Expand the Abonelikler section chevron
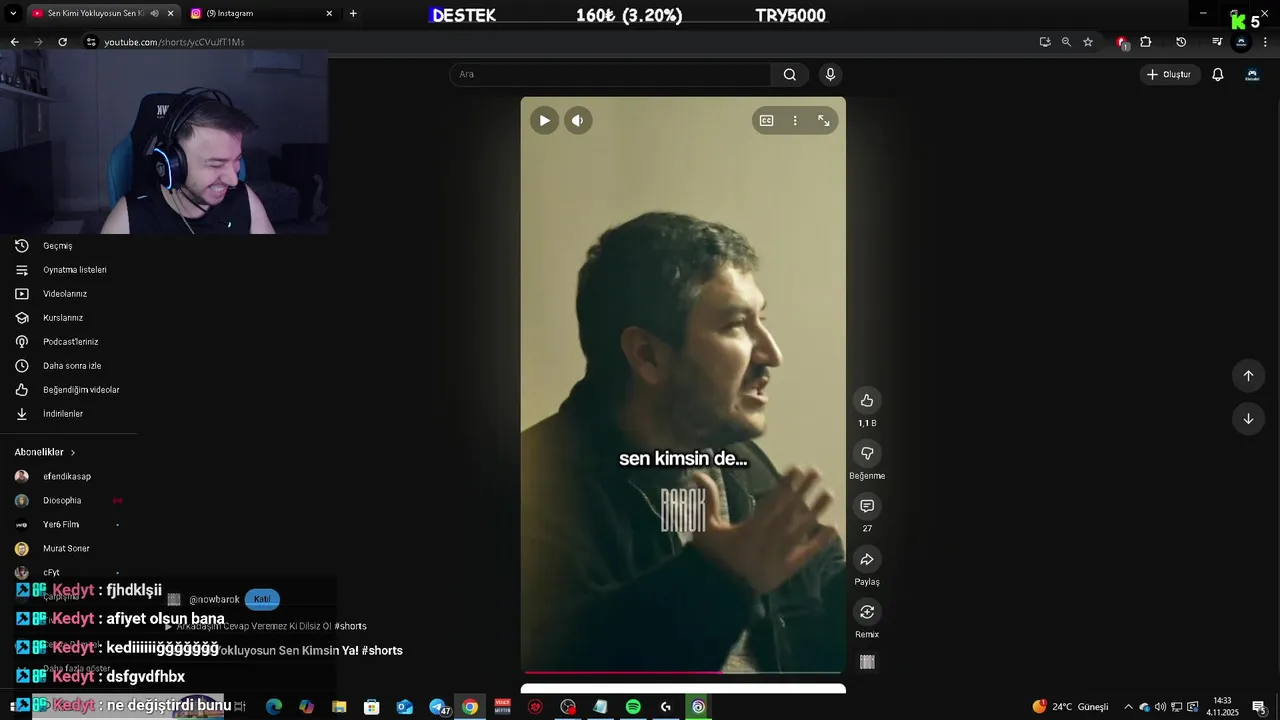1280x720 pixels. (73, 453)
